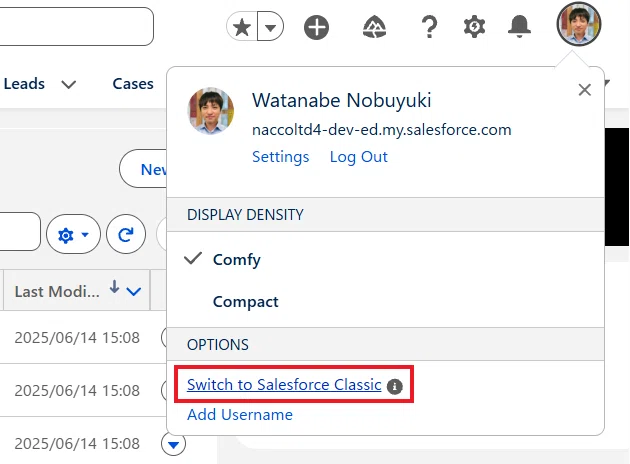This screenshot has width=630, height=464.
Task: Open Last Modified column chevron menu
Action: (134, 291)
